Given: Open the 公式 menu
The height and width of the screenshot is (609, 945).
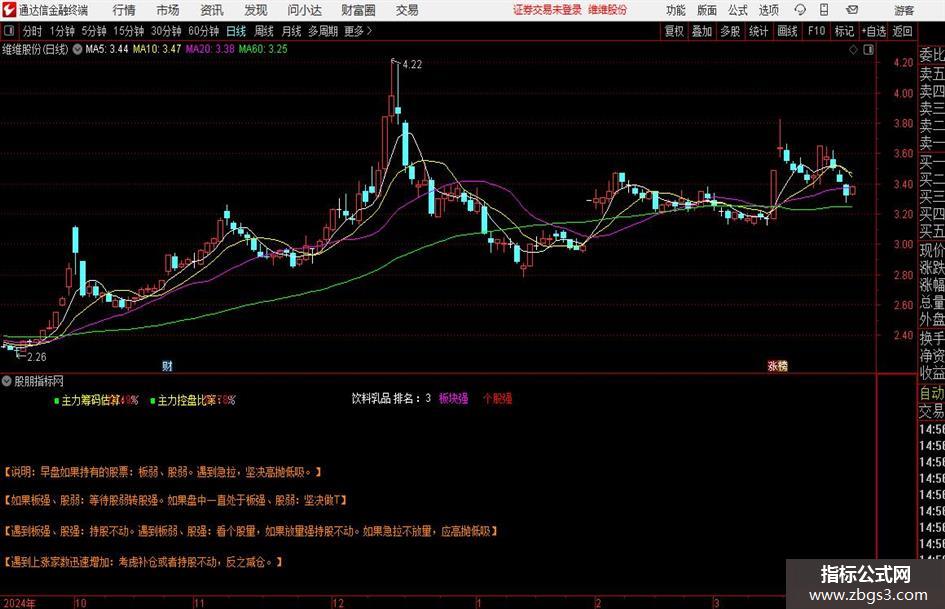Looking at the screenshot, I should (x=738, y=10).
